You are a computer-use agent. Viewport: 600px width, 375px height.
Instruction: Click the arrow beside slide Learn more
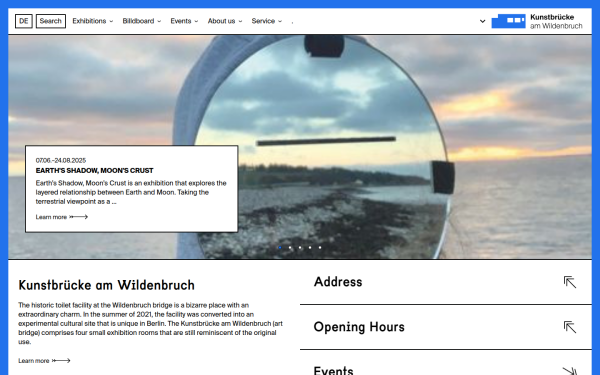[x=78, y=217]
